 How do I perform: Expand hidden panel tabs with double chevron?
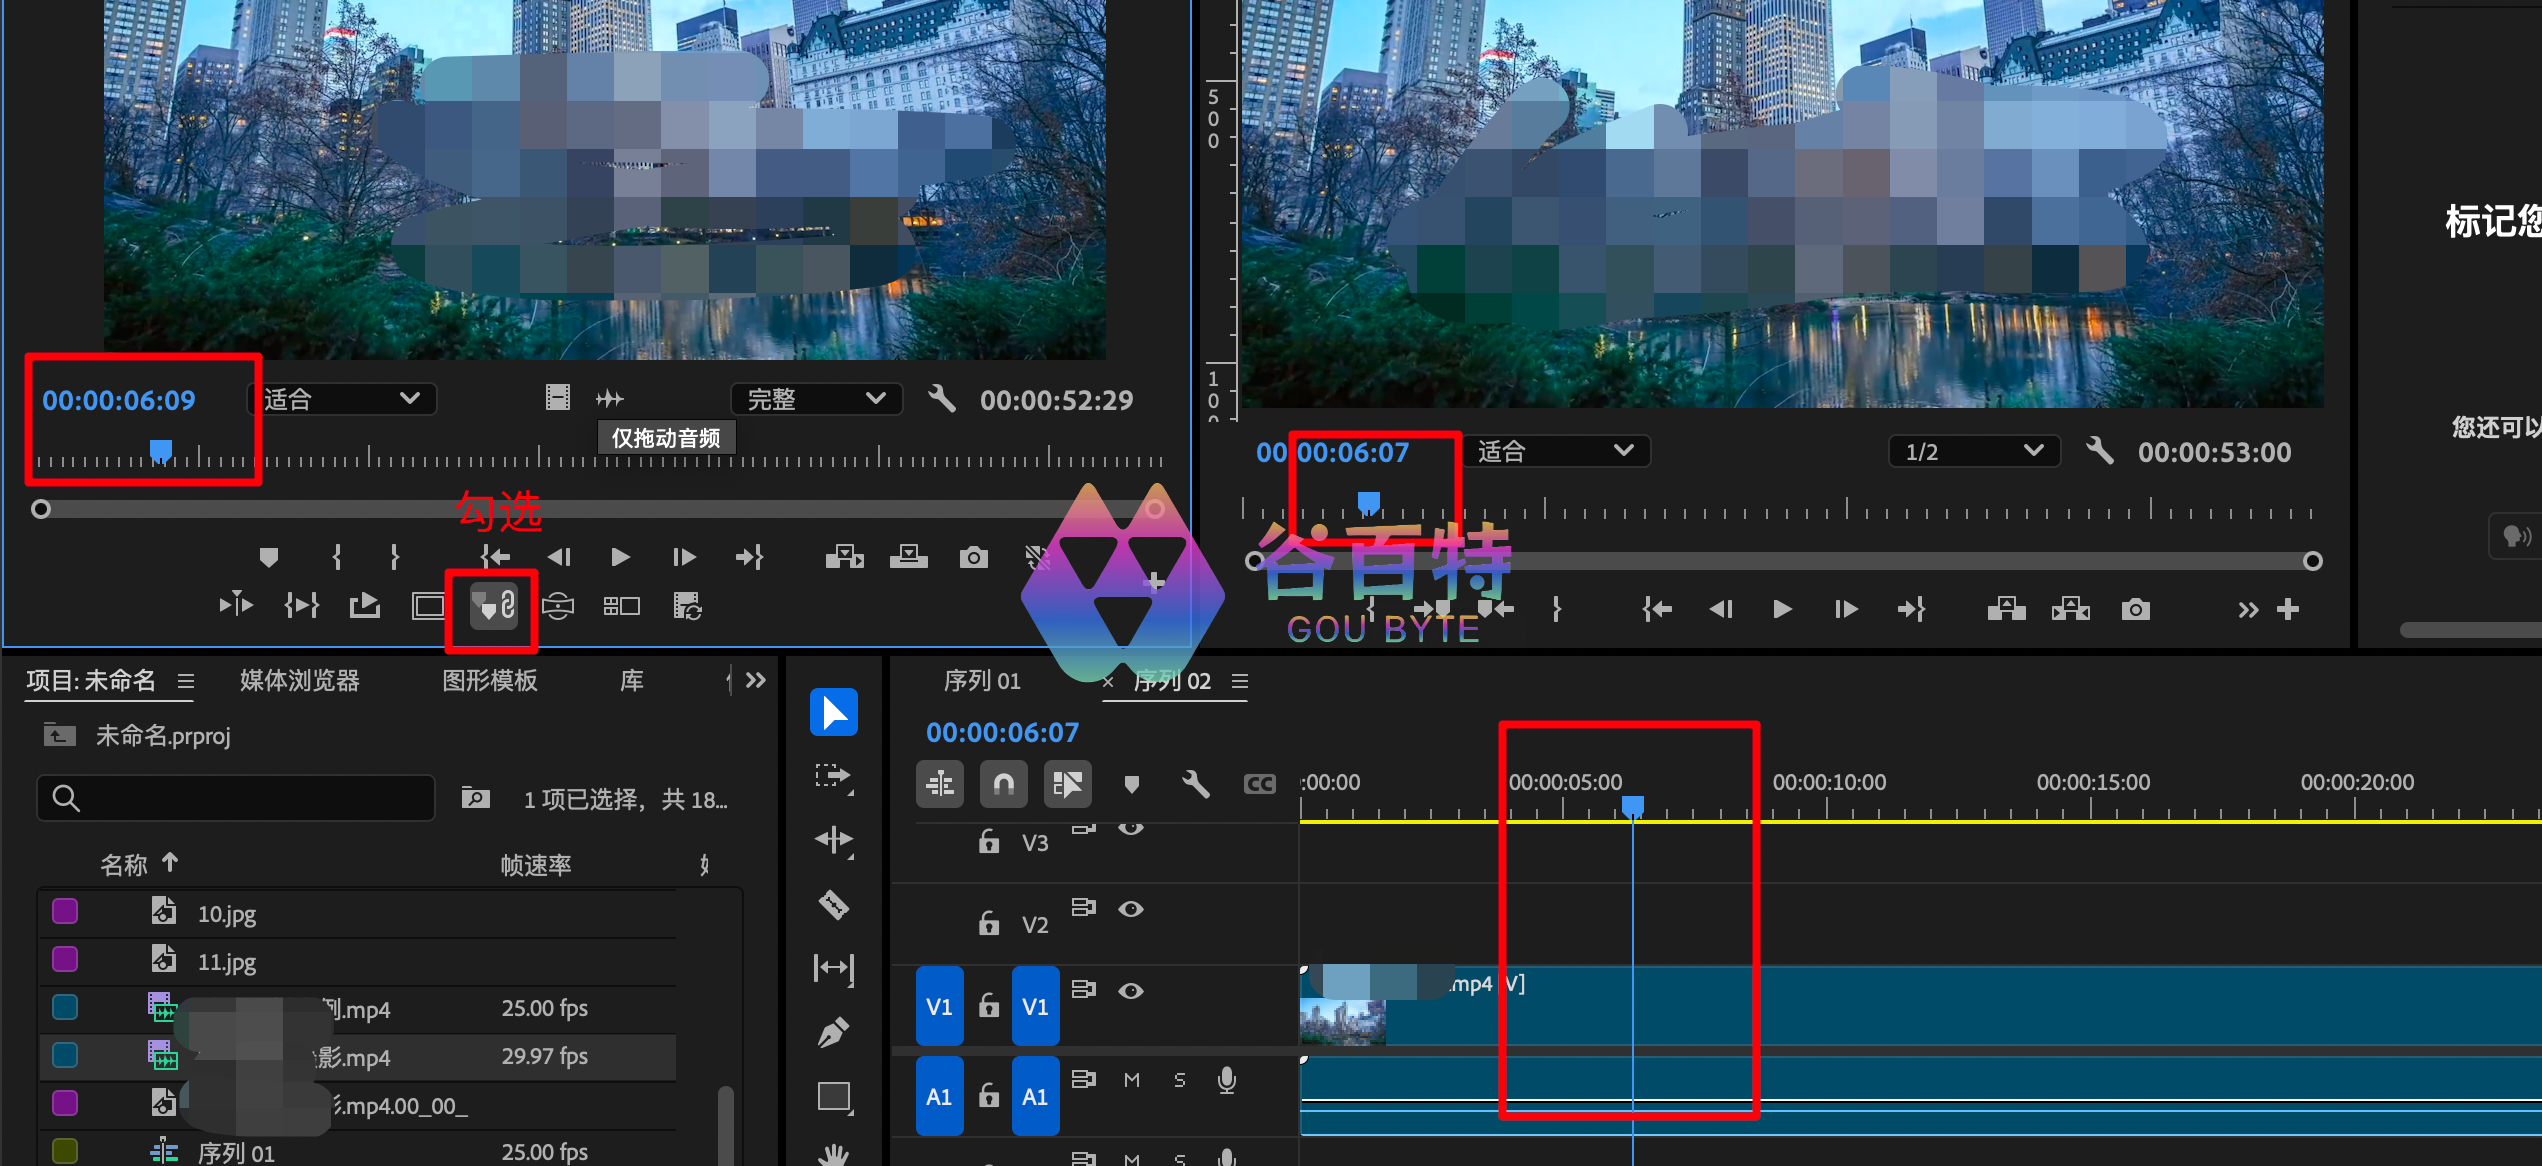756,680
